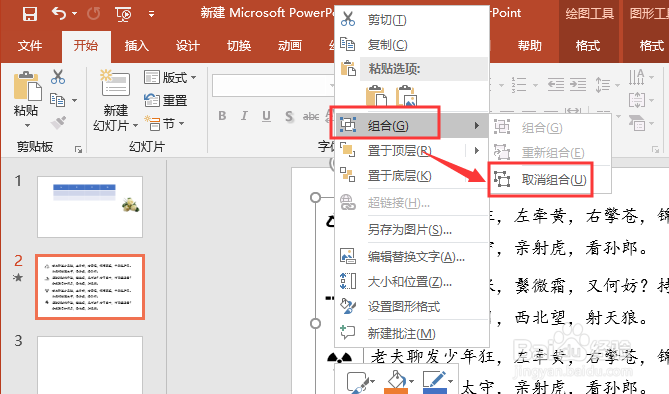Image resolution: width=669 pixels, height=394 pixels.
Task: Switch to the 设计 tab
Action: pyautogui.click(x=188, y=45)
